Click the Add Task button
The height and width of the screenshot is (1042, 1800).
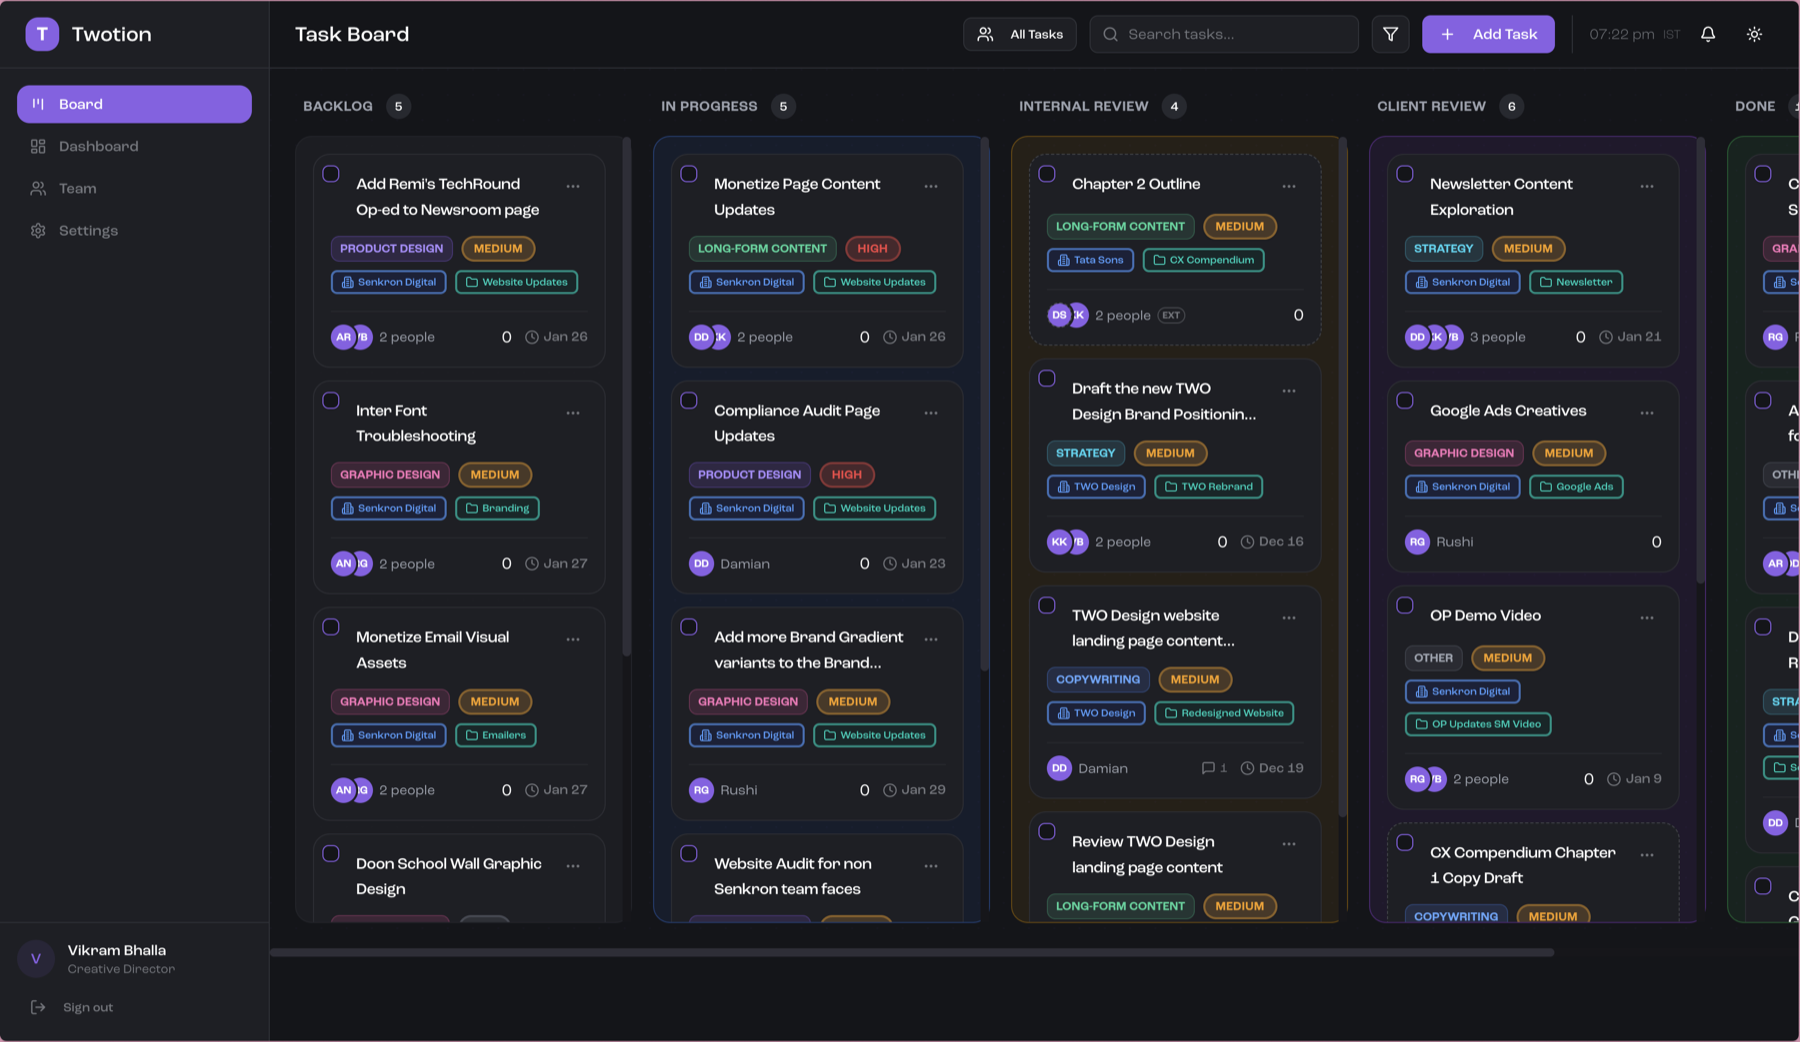click(x=1488, y=33)
